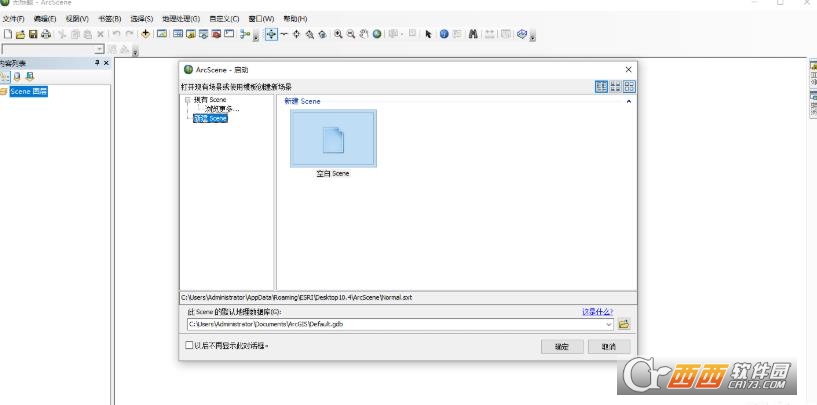Open the 帮助(H) menu
817x405 pixels.
[295, 19]
